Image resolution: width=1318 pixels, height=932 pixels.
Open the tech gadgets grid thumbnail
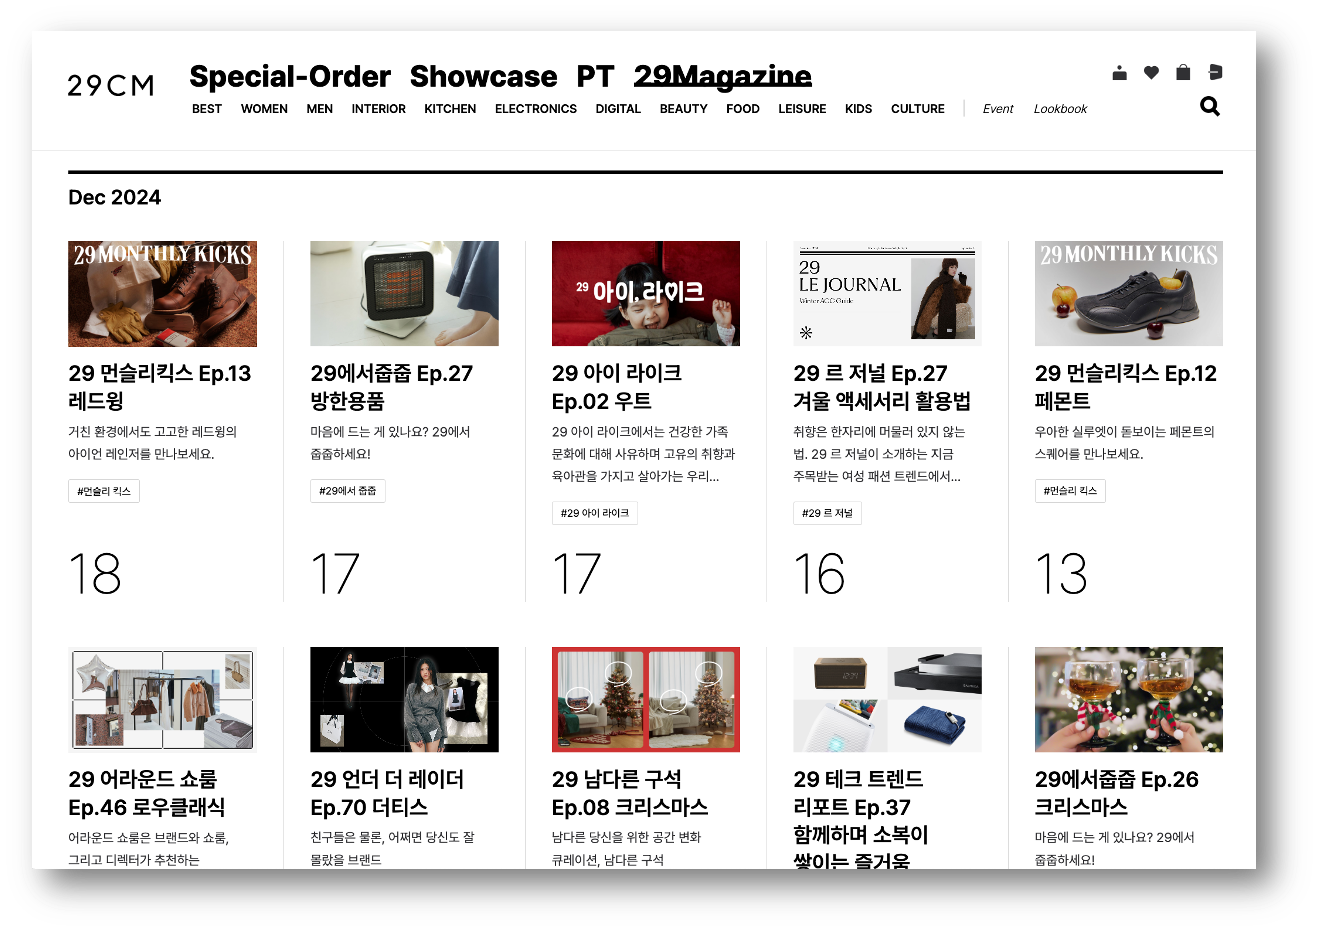pyautogui.click(x=887, y=699)
